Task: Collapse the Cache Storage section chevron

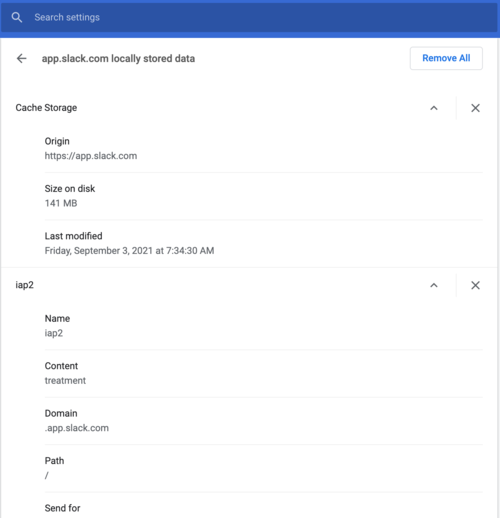Action: point(434,108)
